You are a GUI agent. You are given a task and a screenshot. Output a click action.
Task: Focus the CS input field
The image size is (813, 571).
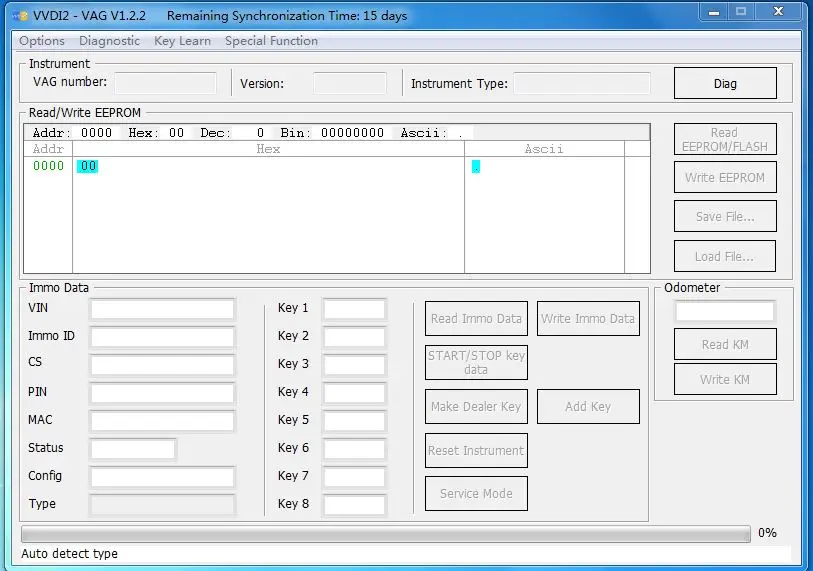[x=162, y=365]
